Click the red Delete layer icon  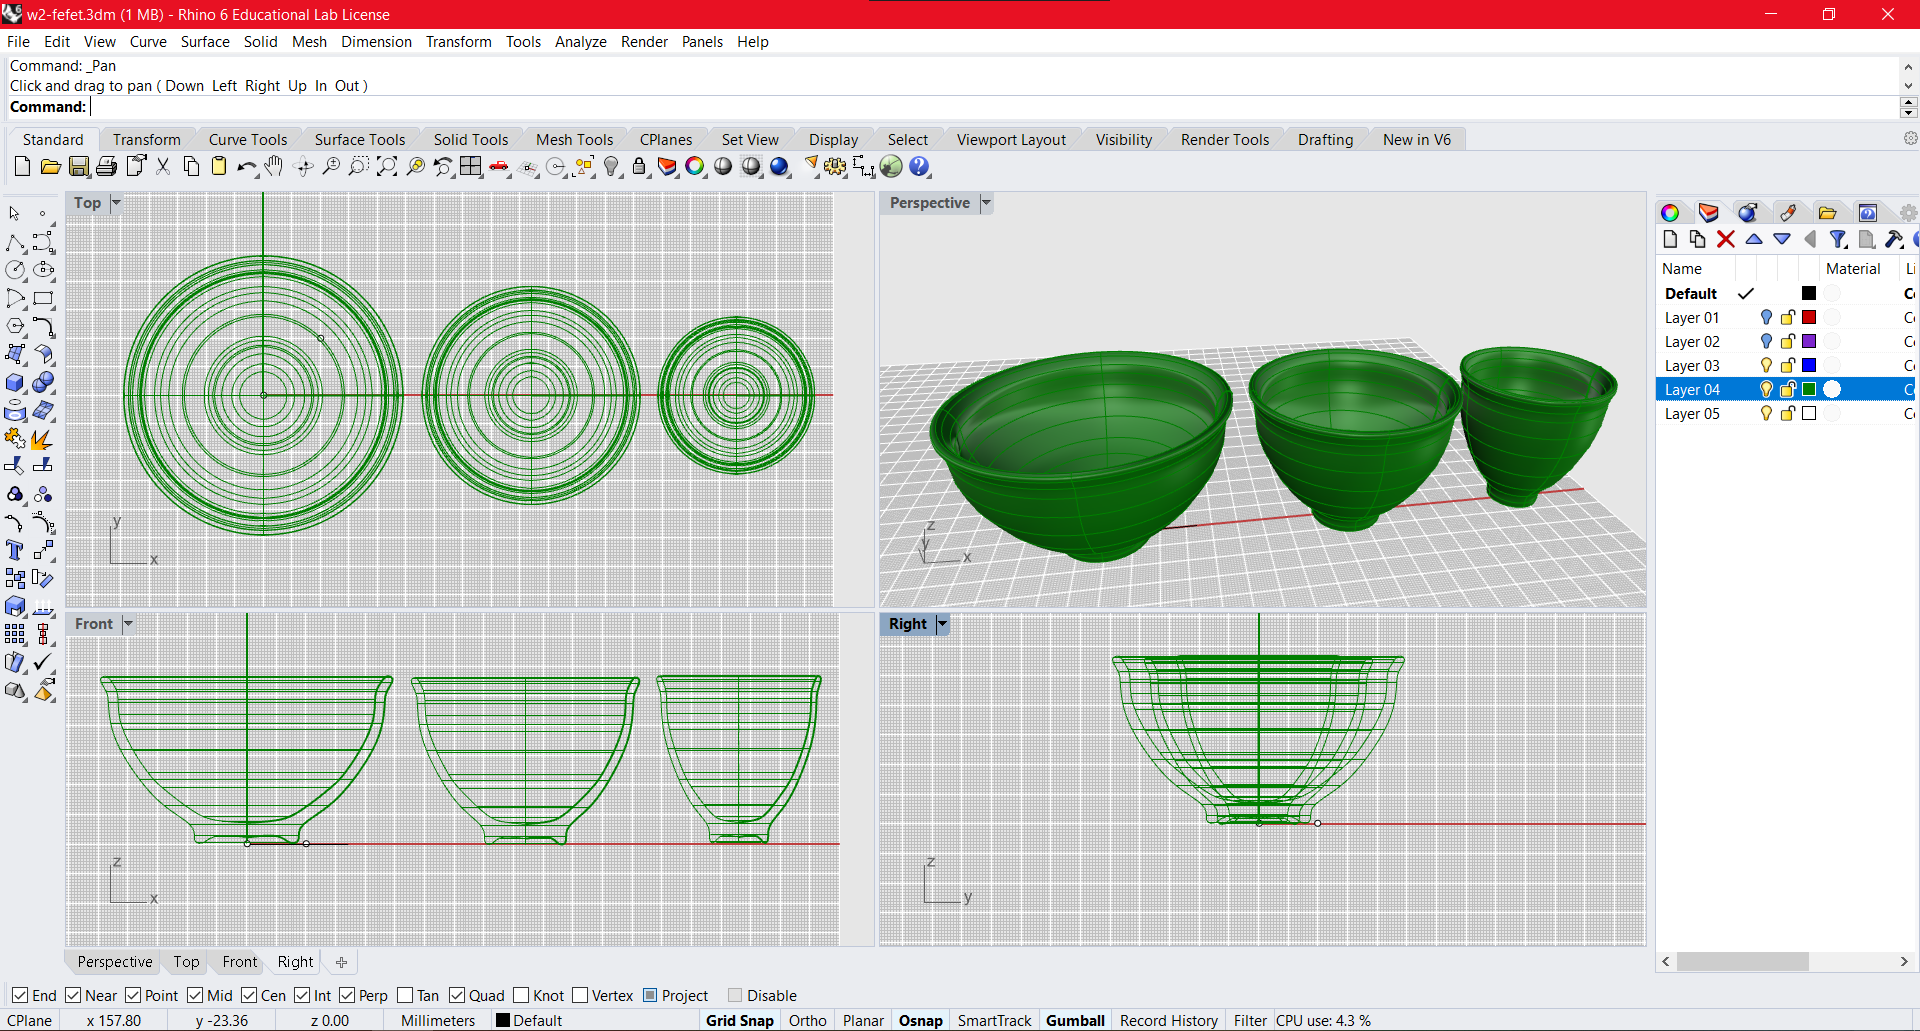coord(1726,239)
